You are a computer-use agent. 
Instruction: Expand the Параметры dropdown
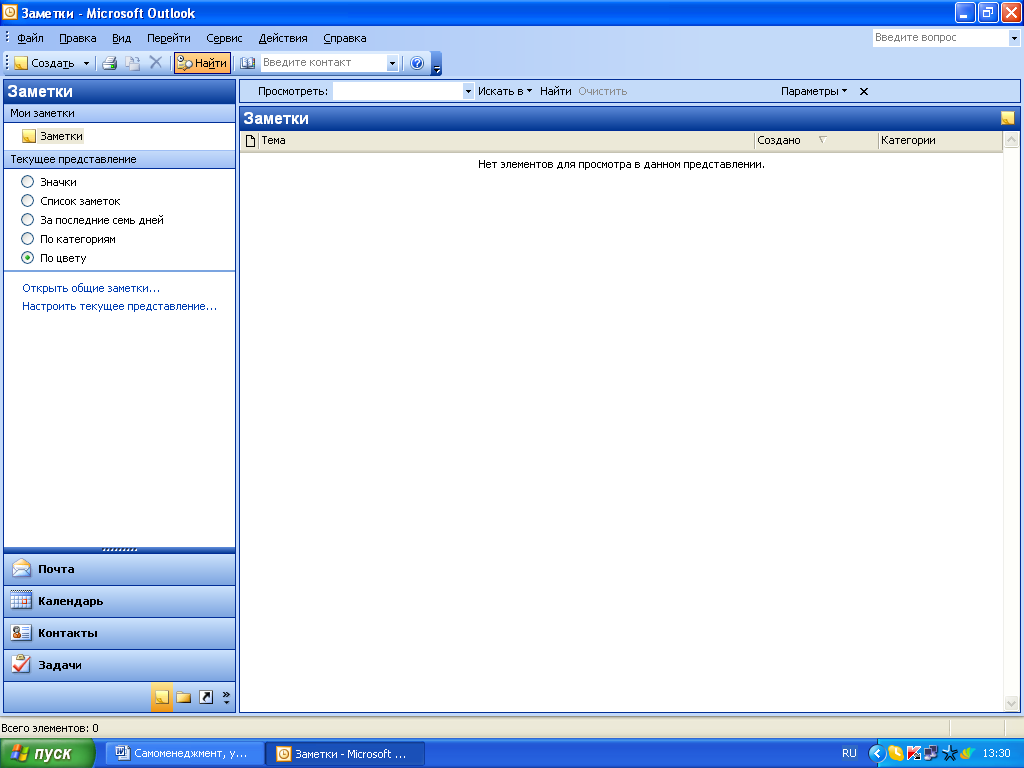[814, 91]
